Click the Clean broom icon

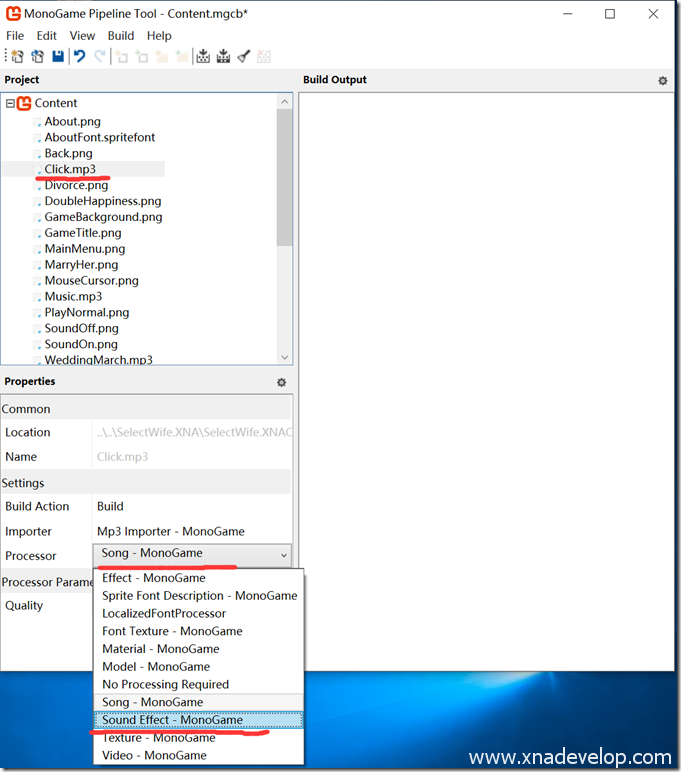coord(243,57)
